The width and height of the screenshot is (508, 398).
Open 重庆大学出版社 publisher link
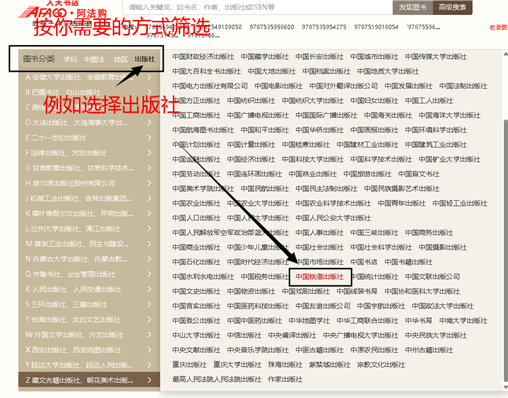tap(237, 365)
